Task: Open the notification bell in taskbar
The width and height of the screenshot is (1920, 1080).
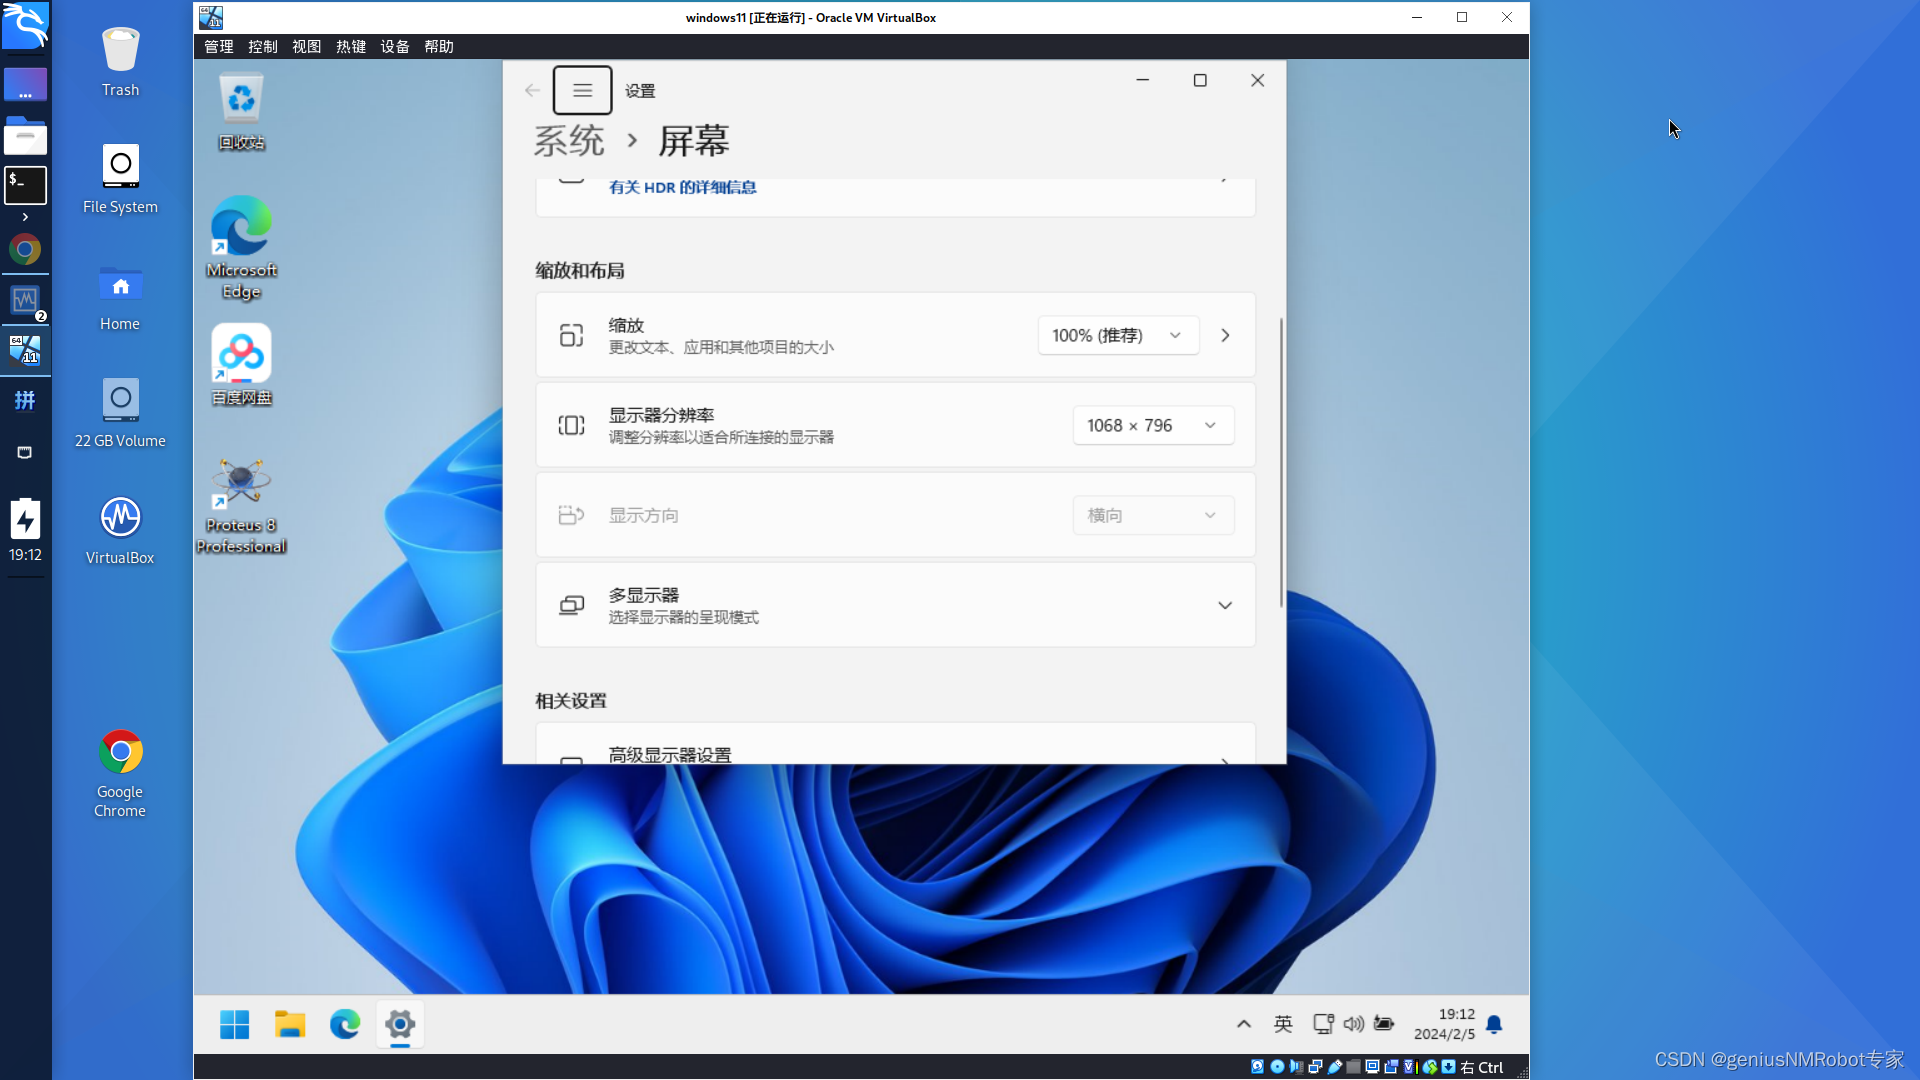Action: click(x=1494, y=1024)
